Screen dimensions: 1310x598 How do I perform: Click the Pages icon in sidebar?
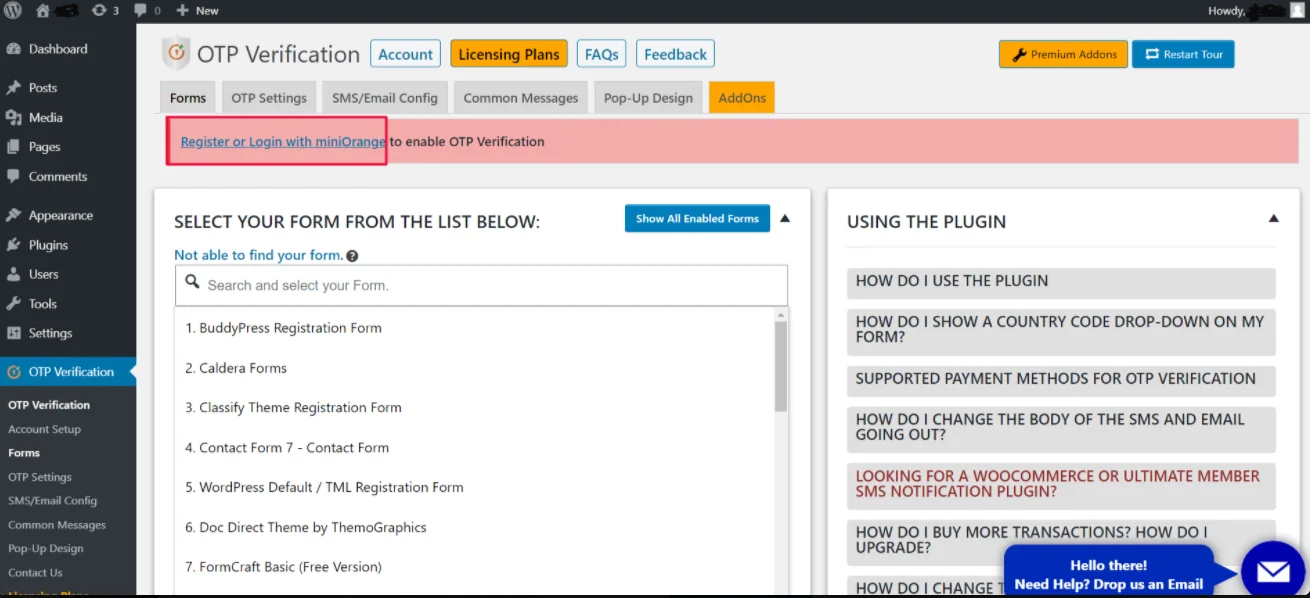(x=14, y=147)
